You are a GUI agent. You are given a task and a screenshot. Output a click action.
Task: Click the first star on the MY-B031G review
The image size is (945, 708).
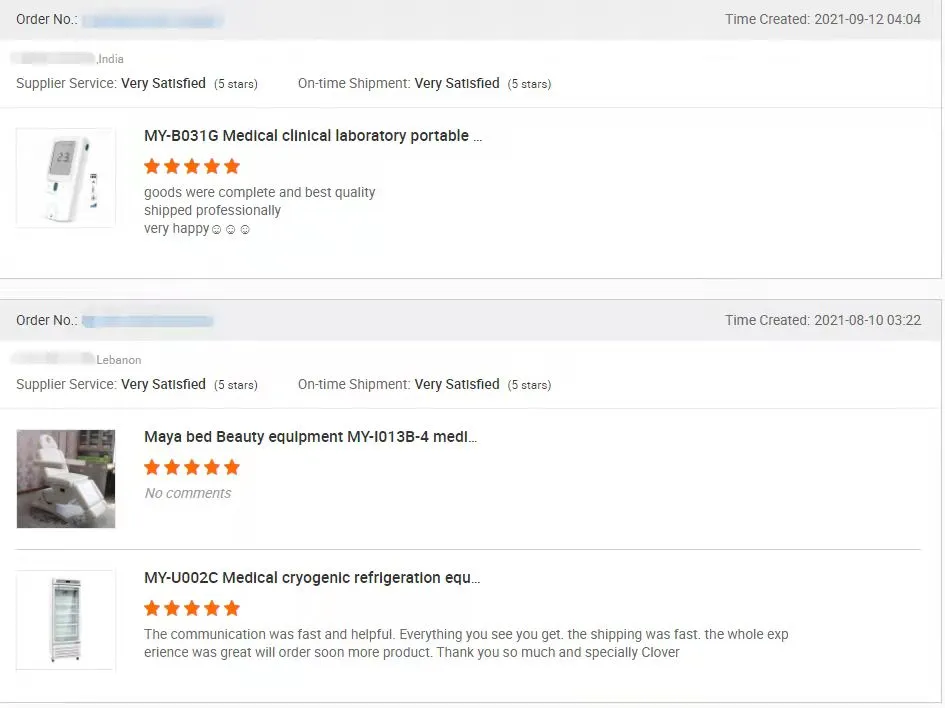[x=152, y=166]
